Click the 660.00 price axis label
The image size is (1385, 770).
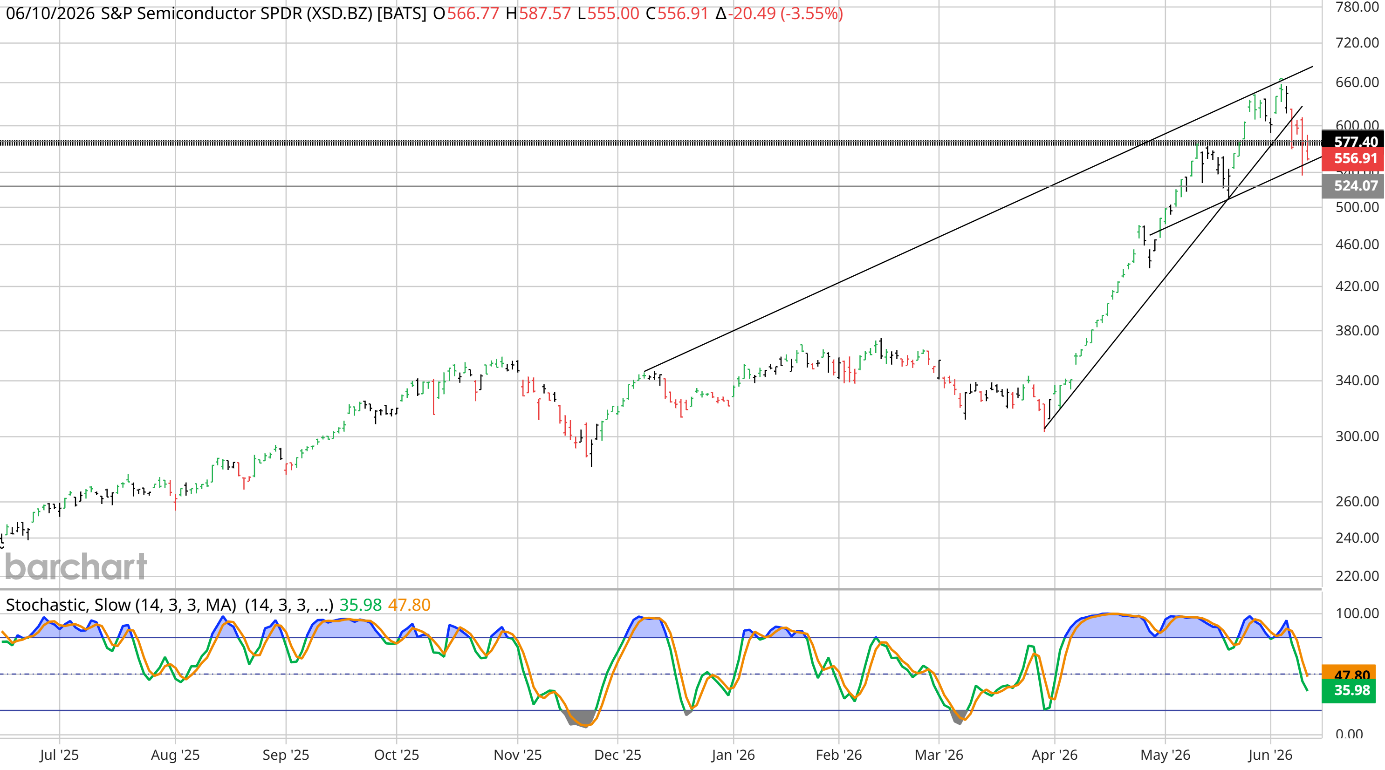(1357, 83)
